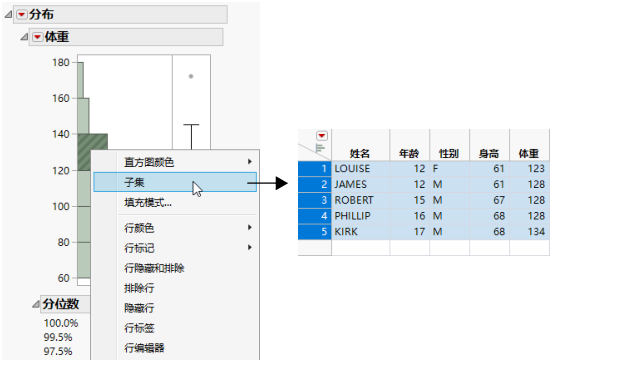624x370 pixels.
Task: Choose 行标签 menu entry
Action: (175, 328)
